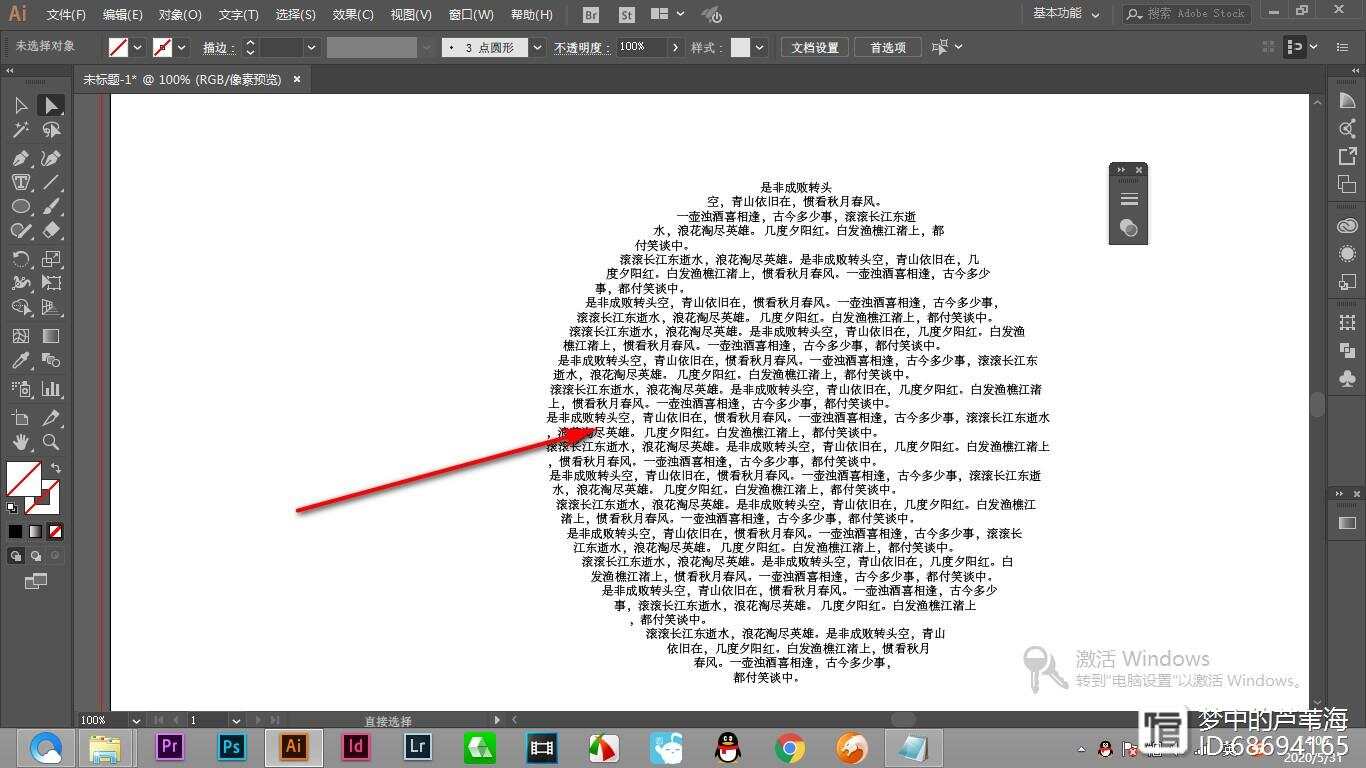1366x768 pixels.
Task: Select the Mesh tool
Action: point(20,336)
